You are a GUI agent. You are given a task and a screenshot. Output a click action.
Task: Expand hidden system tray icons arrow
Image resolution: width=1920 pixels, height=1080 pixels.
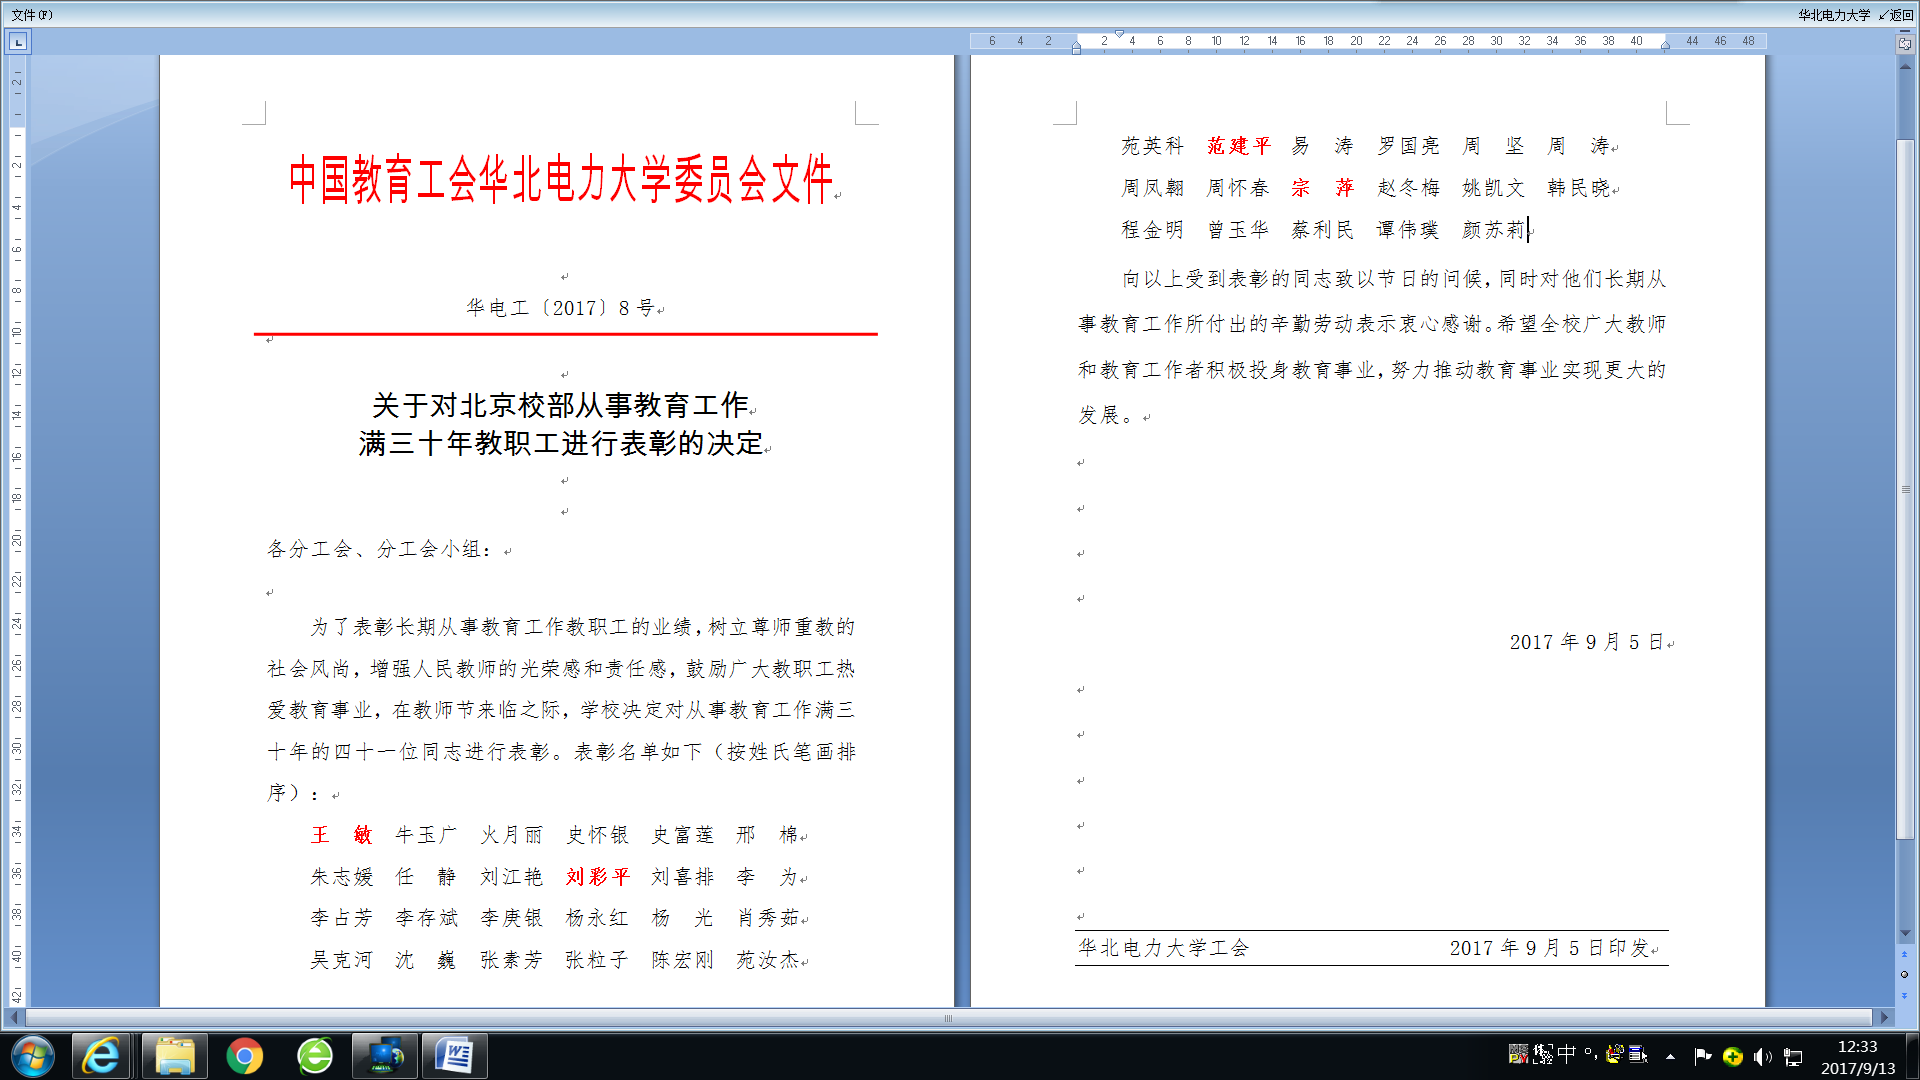point(1670,1056)
